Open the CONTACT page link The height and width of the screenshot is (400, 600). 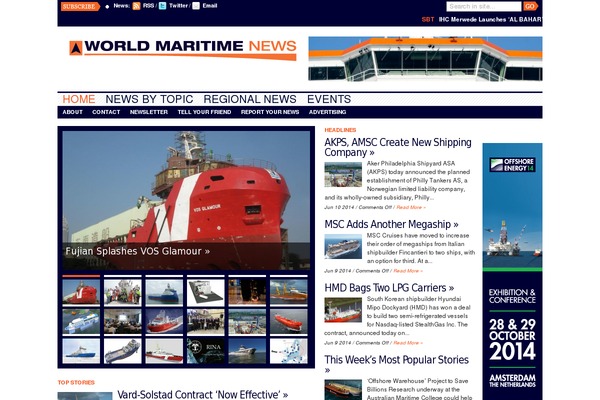(106, 112)
